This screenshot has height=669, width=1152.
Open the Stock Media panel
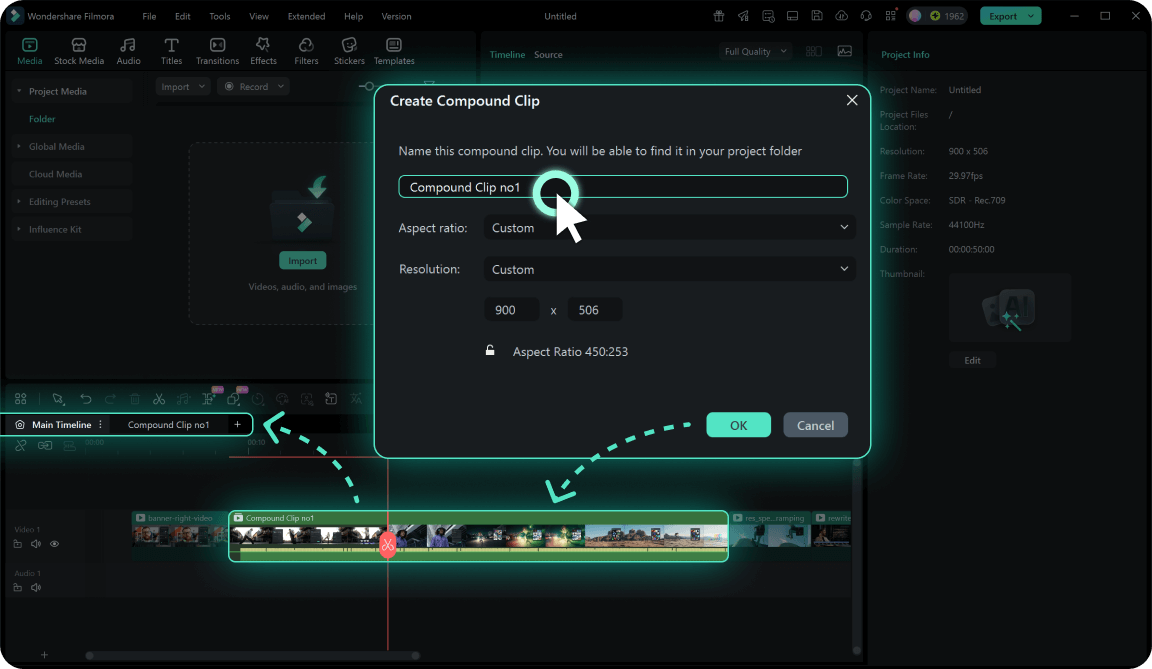[79, 51]
